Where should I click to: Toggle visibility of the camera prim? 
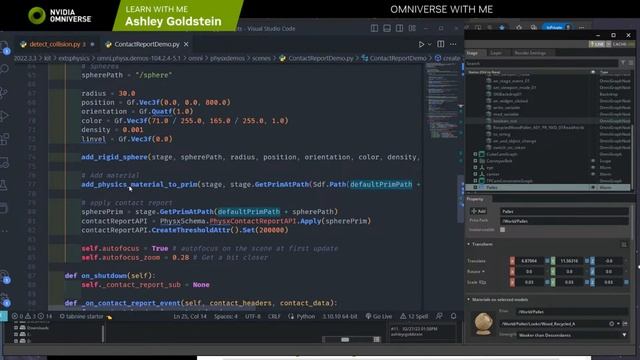593,174
